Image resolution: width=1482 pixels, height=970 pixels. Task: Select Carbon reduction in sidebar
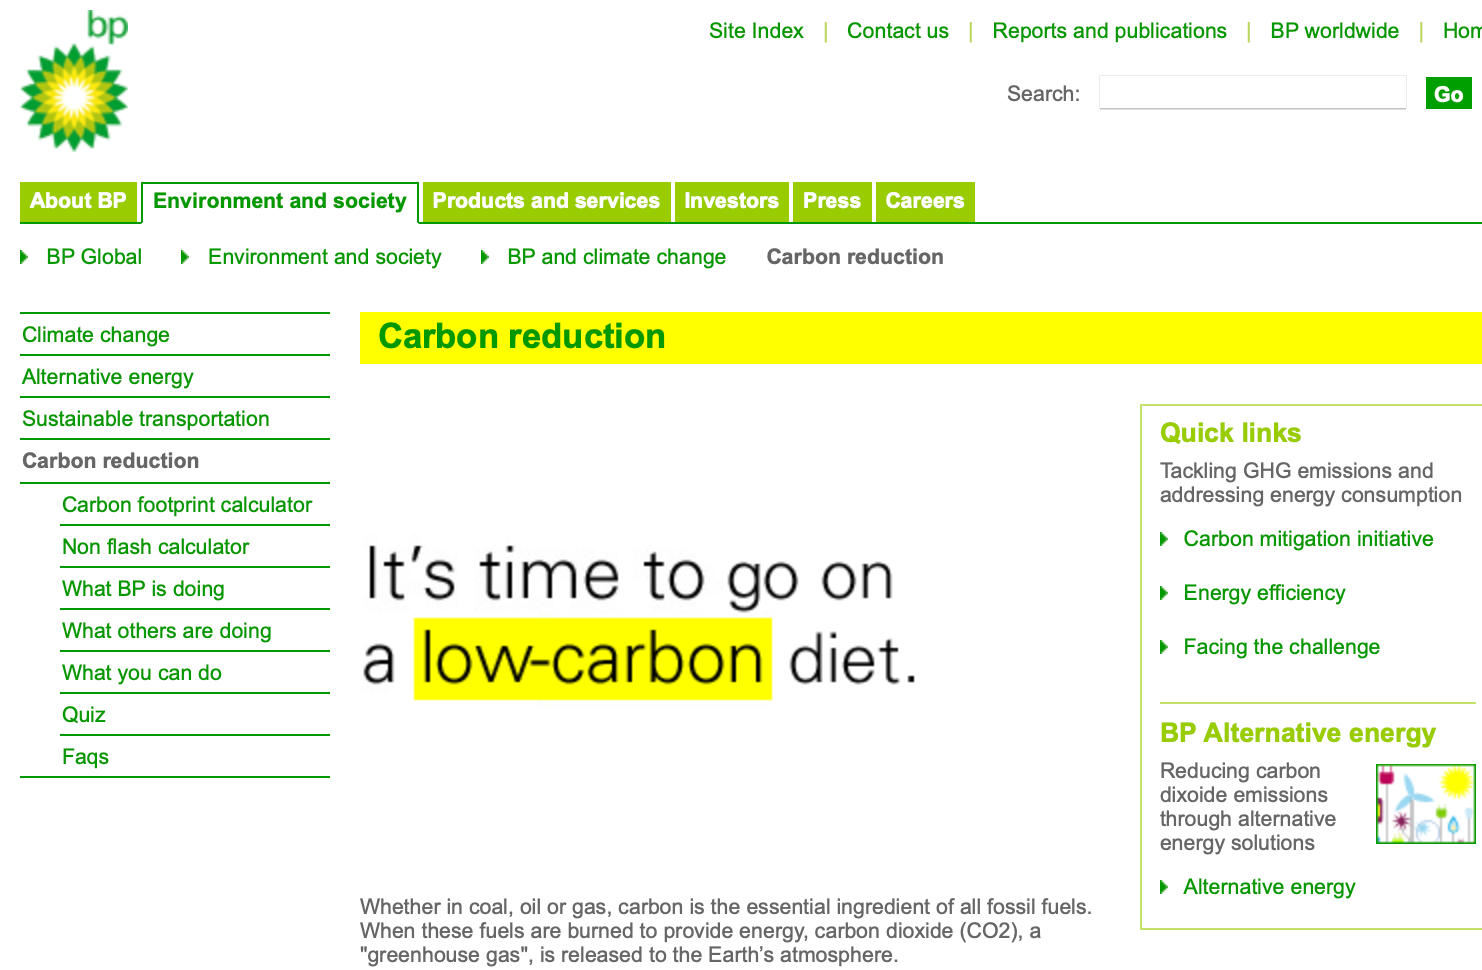110,461
